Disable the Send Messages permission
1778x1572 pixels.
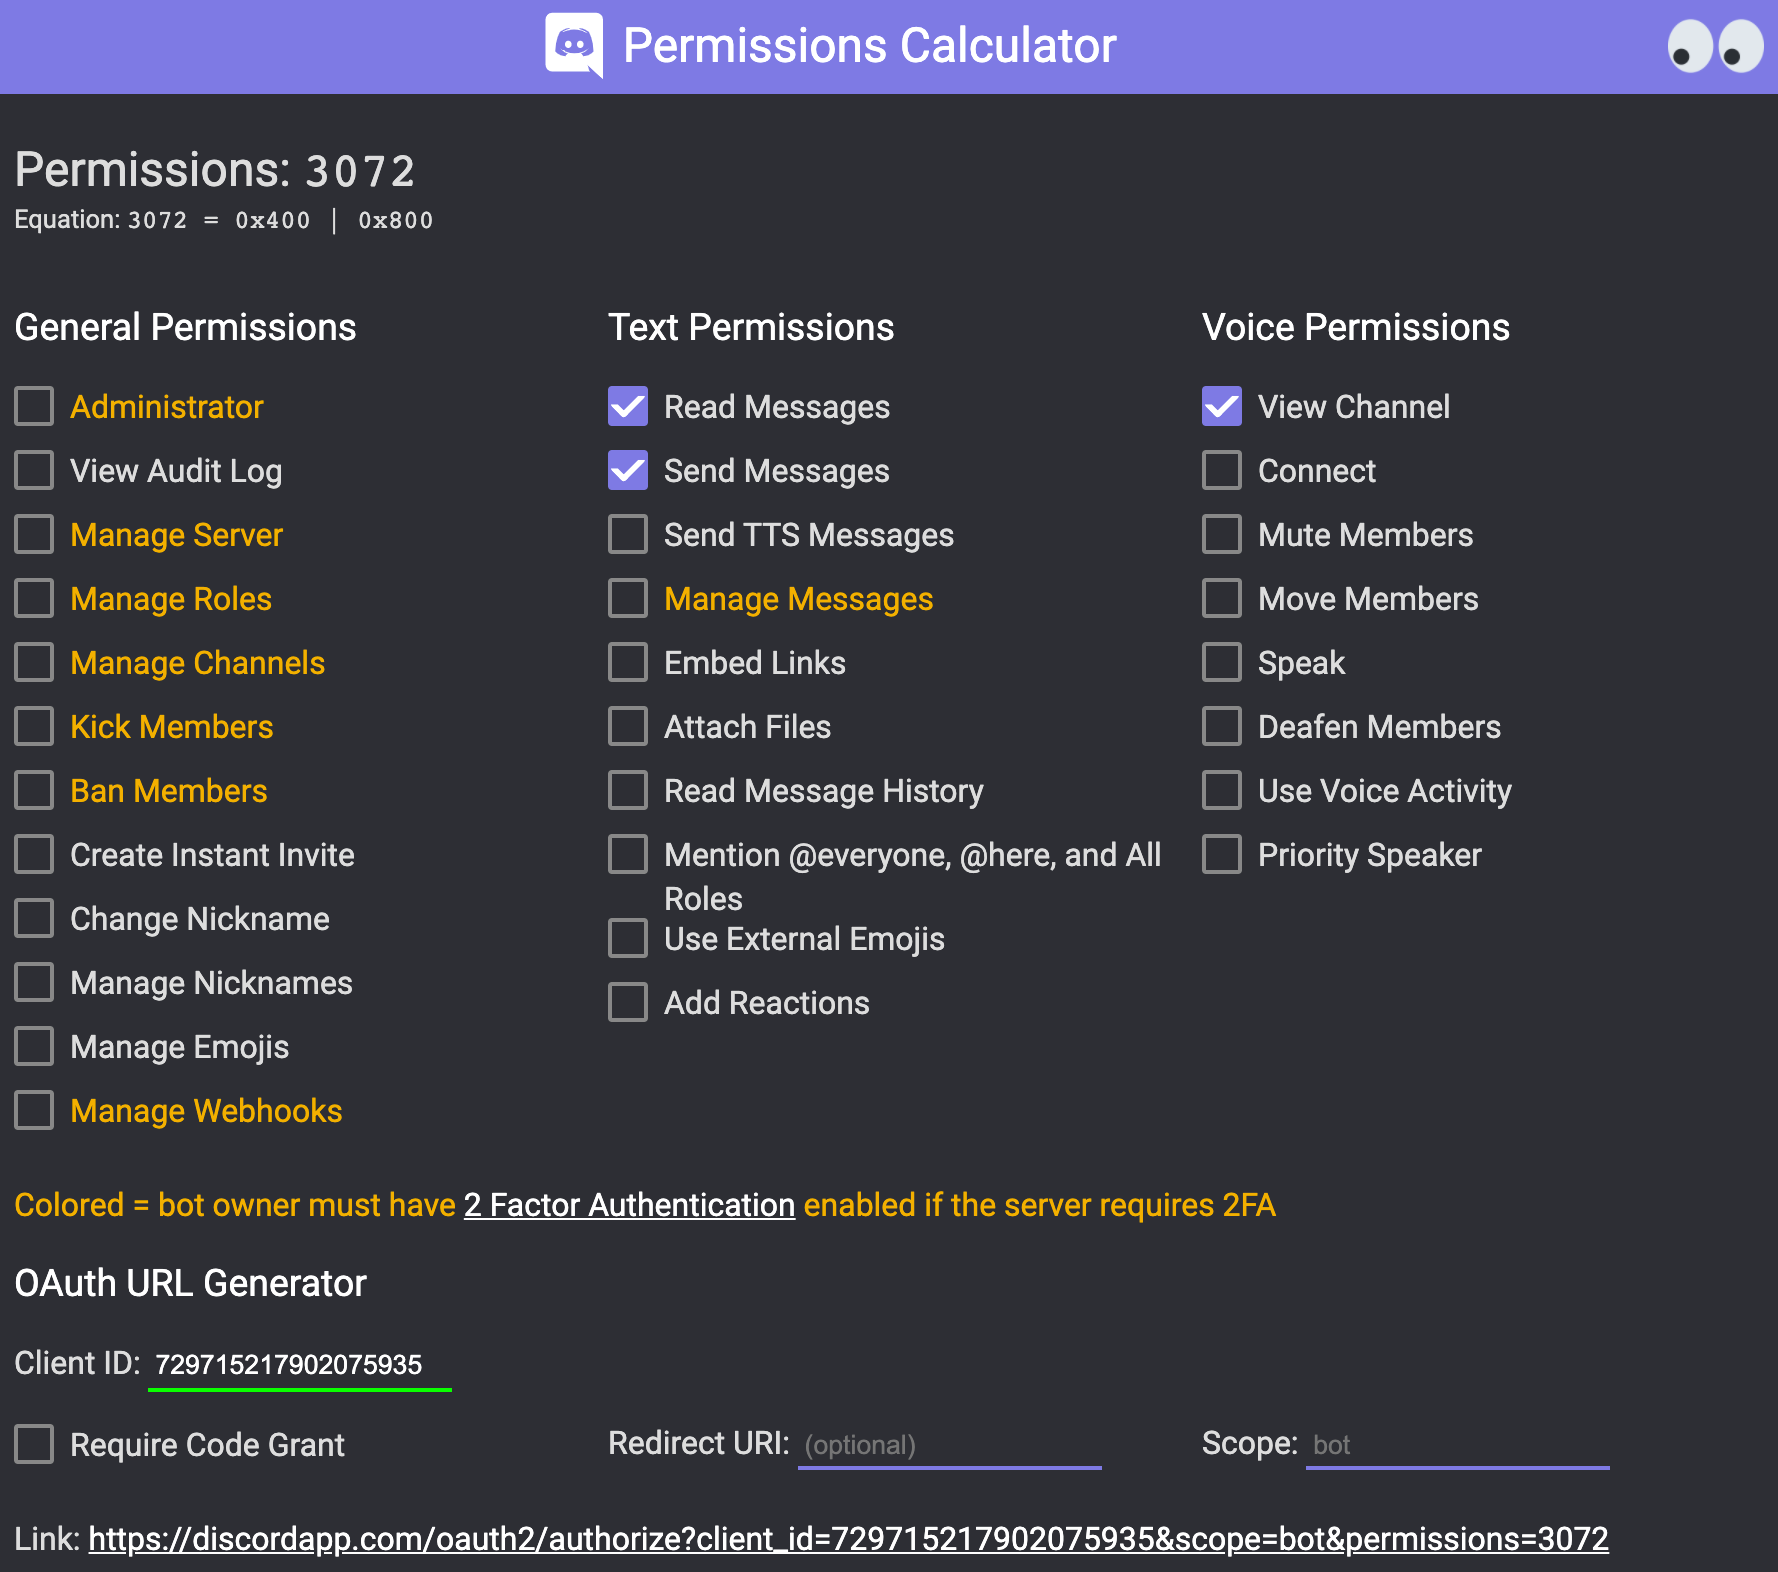tap(628, 470)
